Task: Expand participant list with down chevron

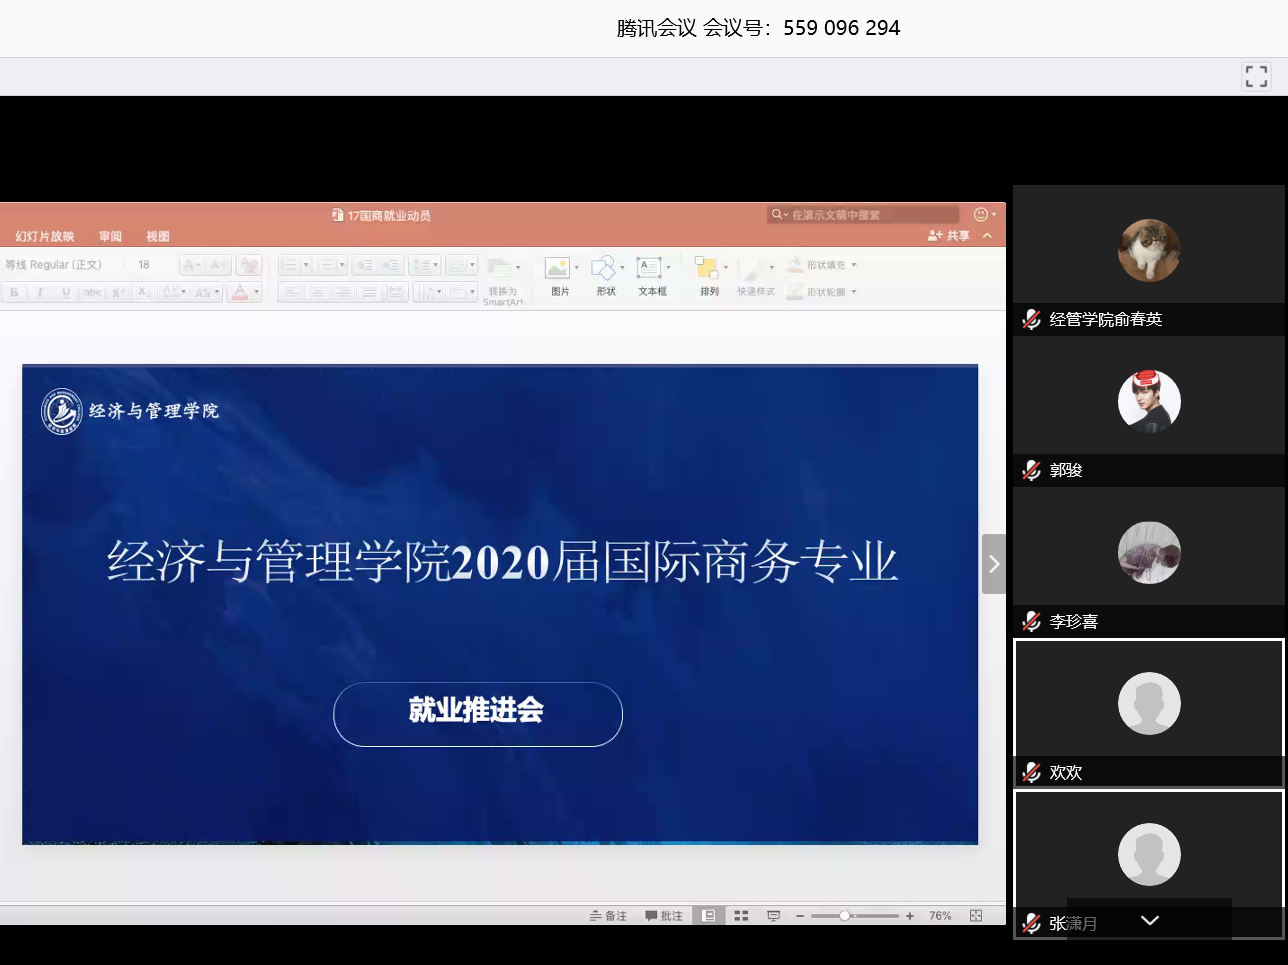Action: coord(1150,921)
